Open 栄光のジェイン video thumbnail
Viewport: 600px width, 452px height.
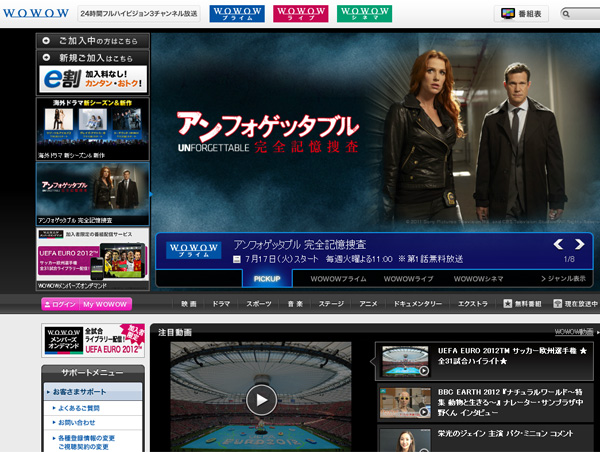[x=406, y=441]
